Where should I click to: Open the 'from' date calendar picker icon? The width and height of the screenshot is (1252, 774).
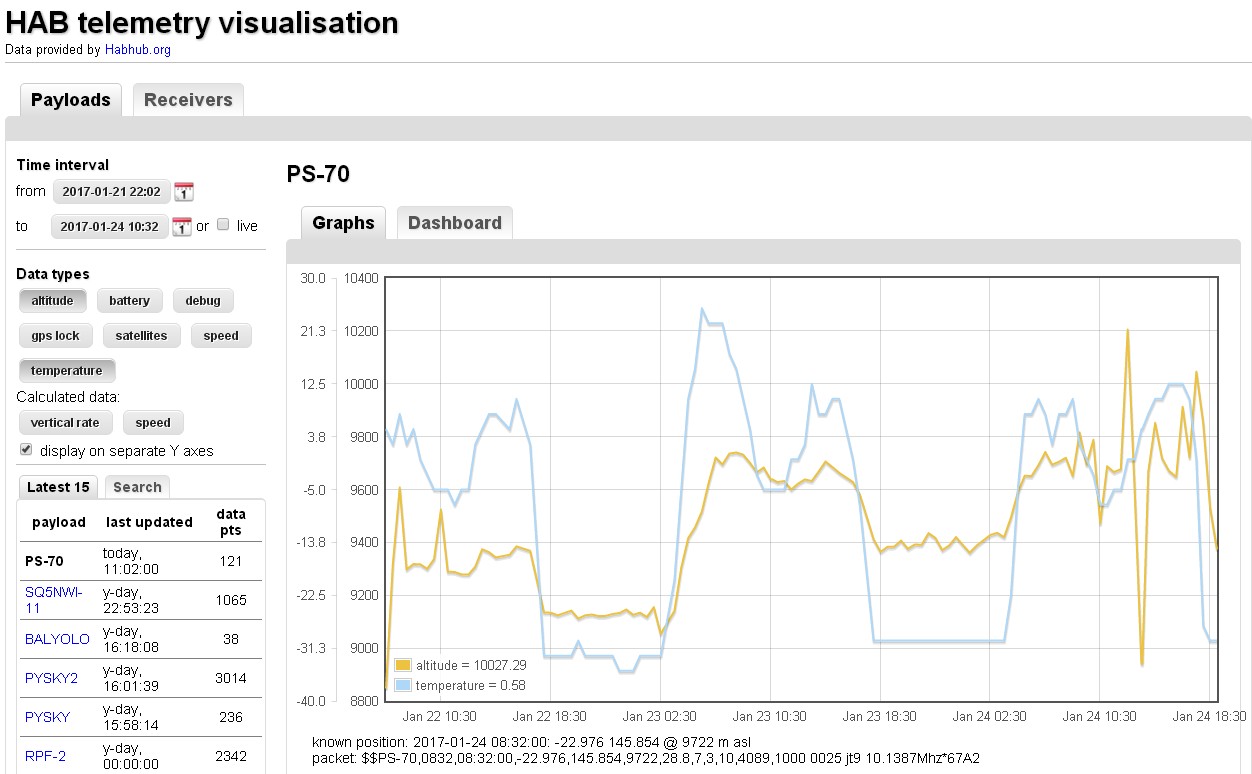tap(183, 192)
